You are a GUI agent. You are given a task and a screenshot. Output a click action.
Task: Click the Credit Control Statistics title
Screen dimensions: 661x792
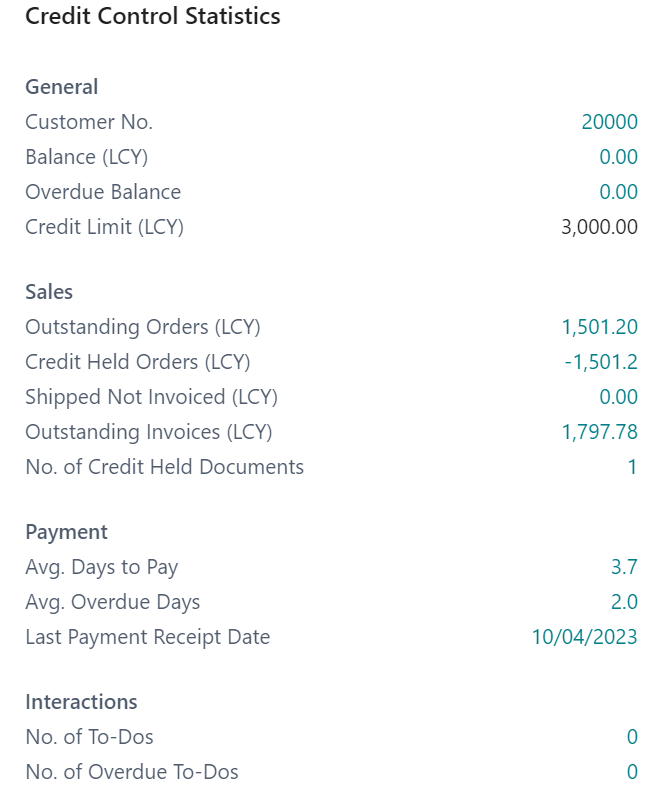[152, 16]
